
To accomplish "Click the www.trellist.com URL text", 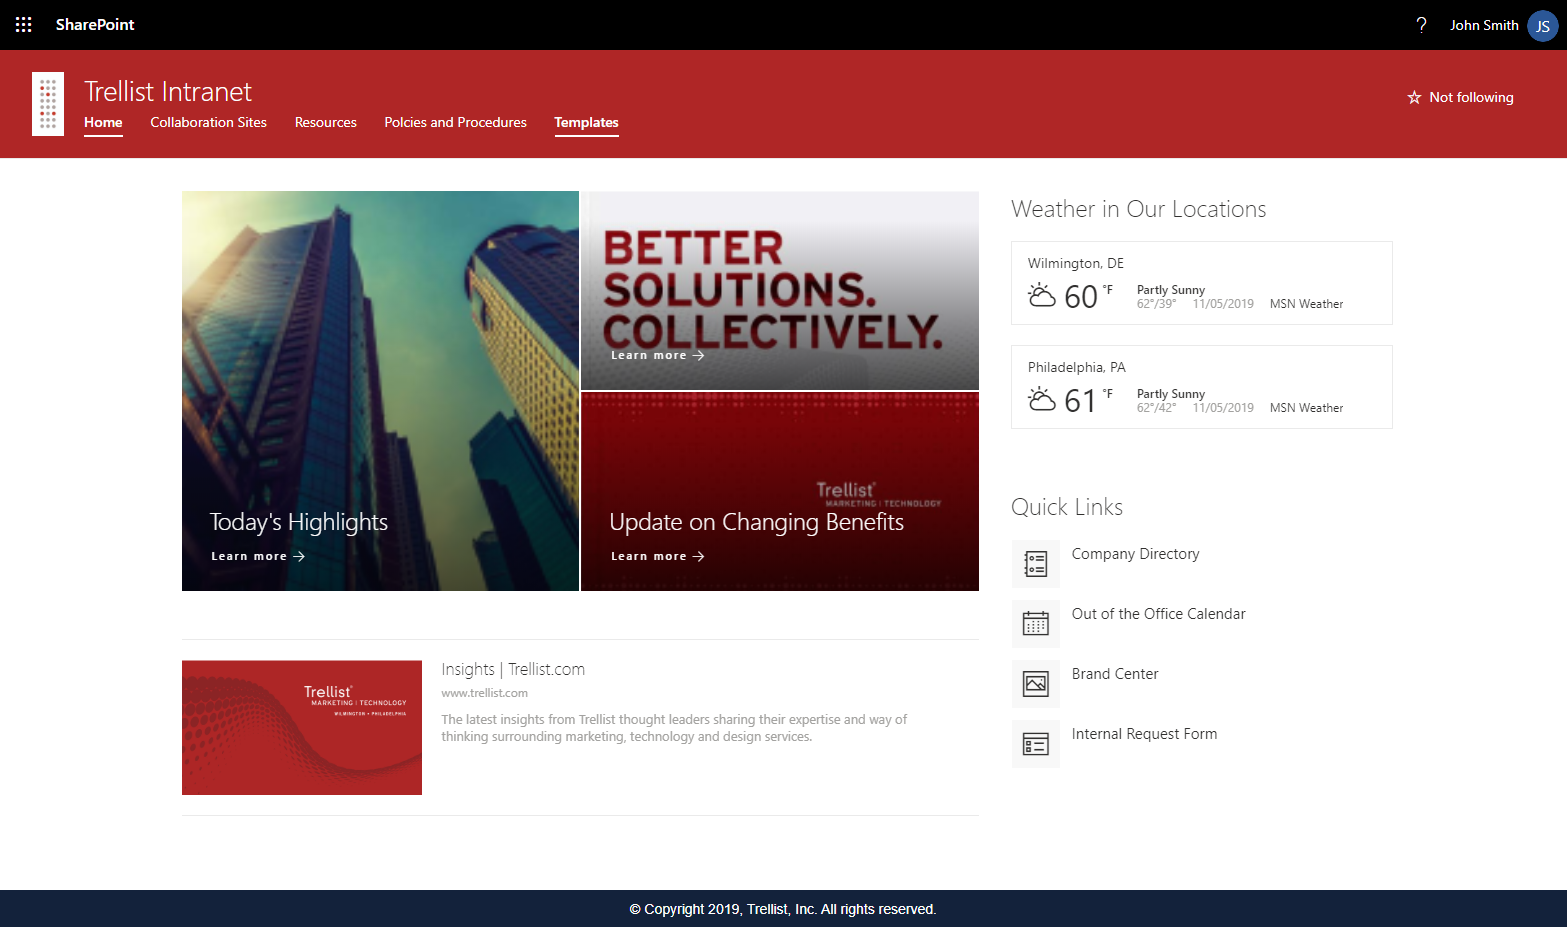I will [x=484, y=693].
